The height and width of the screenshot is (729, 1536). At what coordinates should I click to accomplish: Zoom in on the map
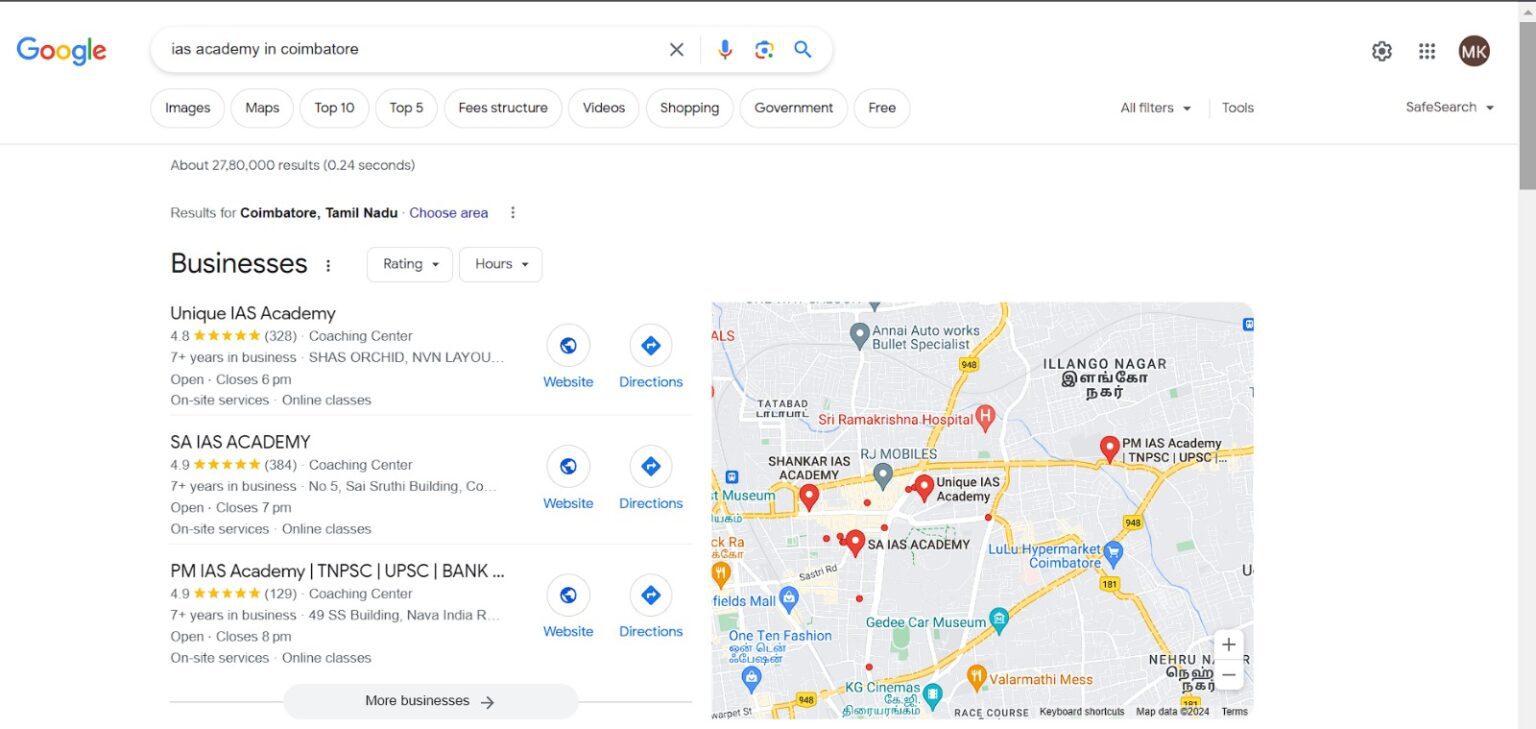1229,645
